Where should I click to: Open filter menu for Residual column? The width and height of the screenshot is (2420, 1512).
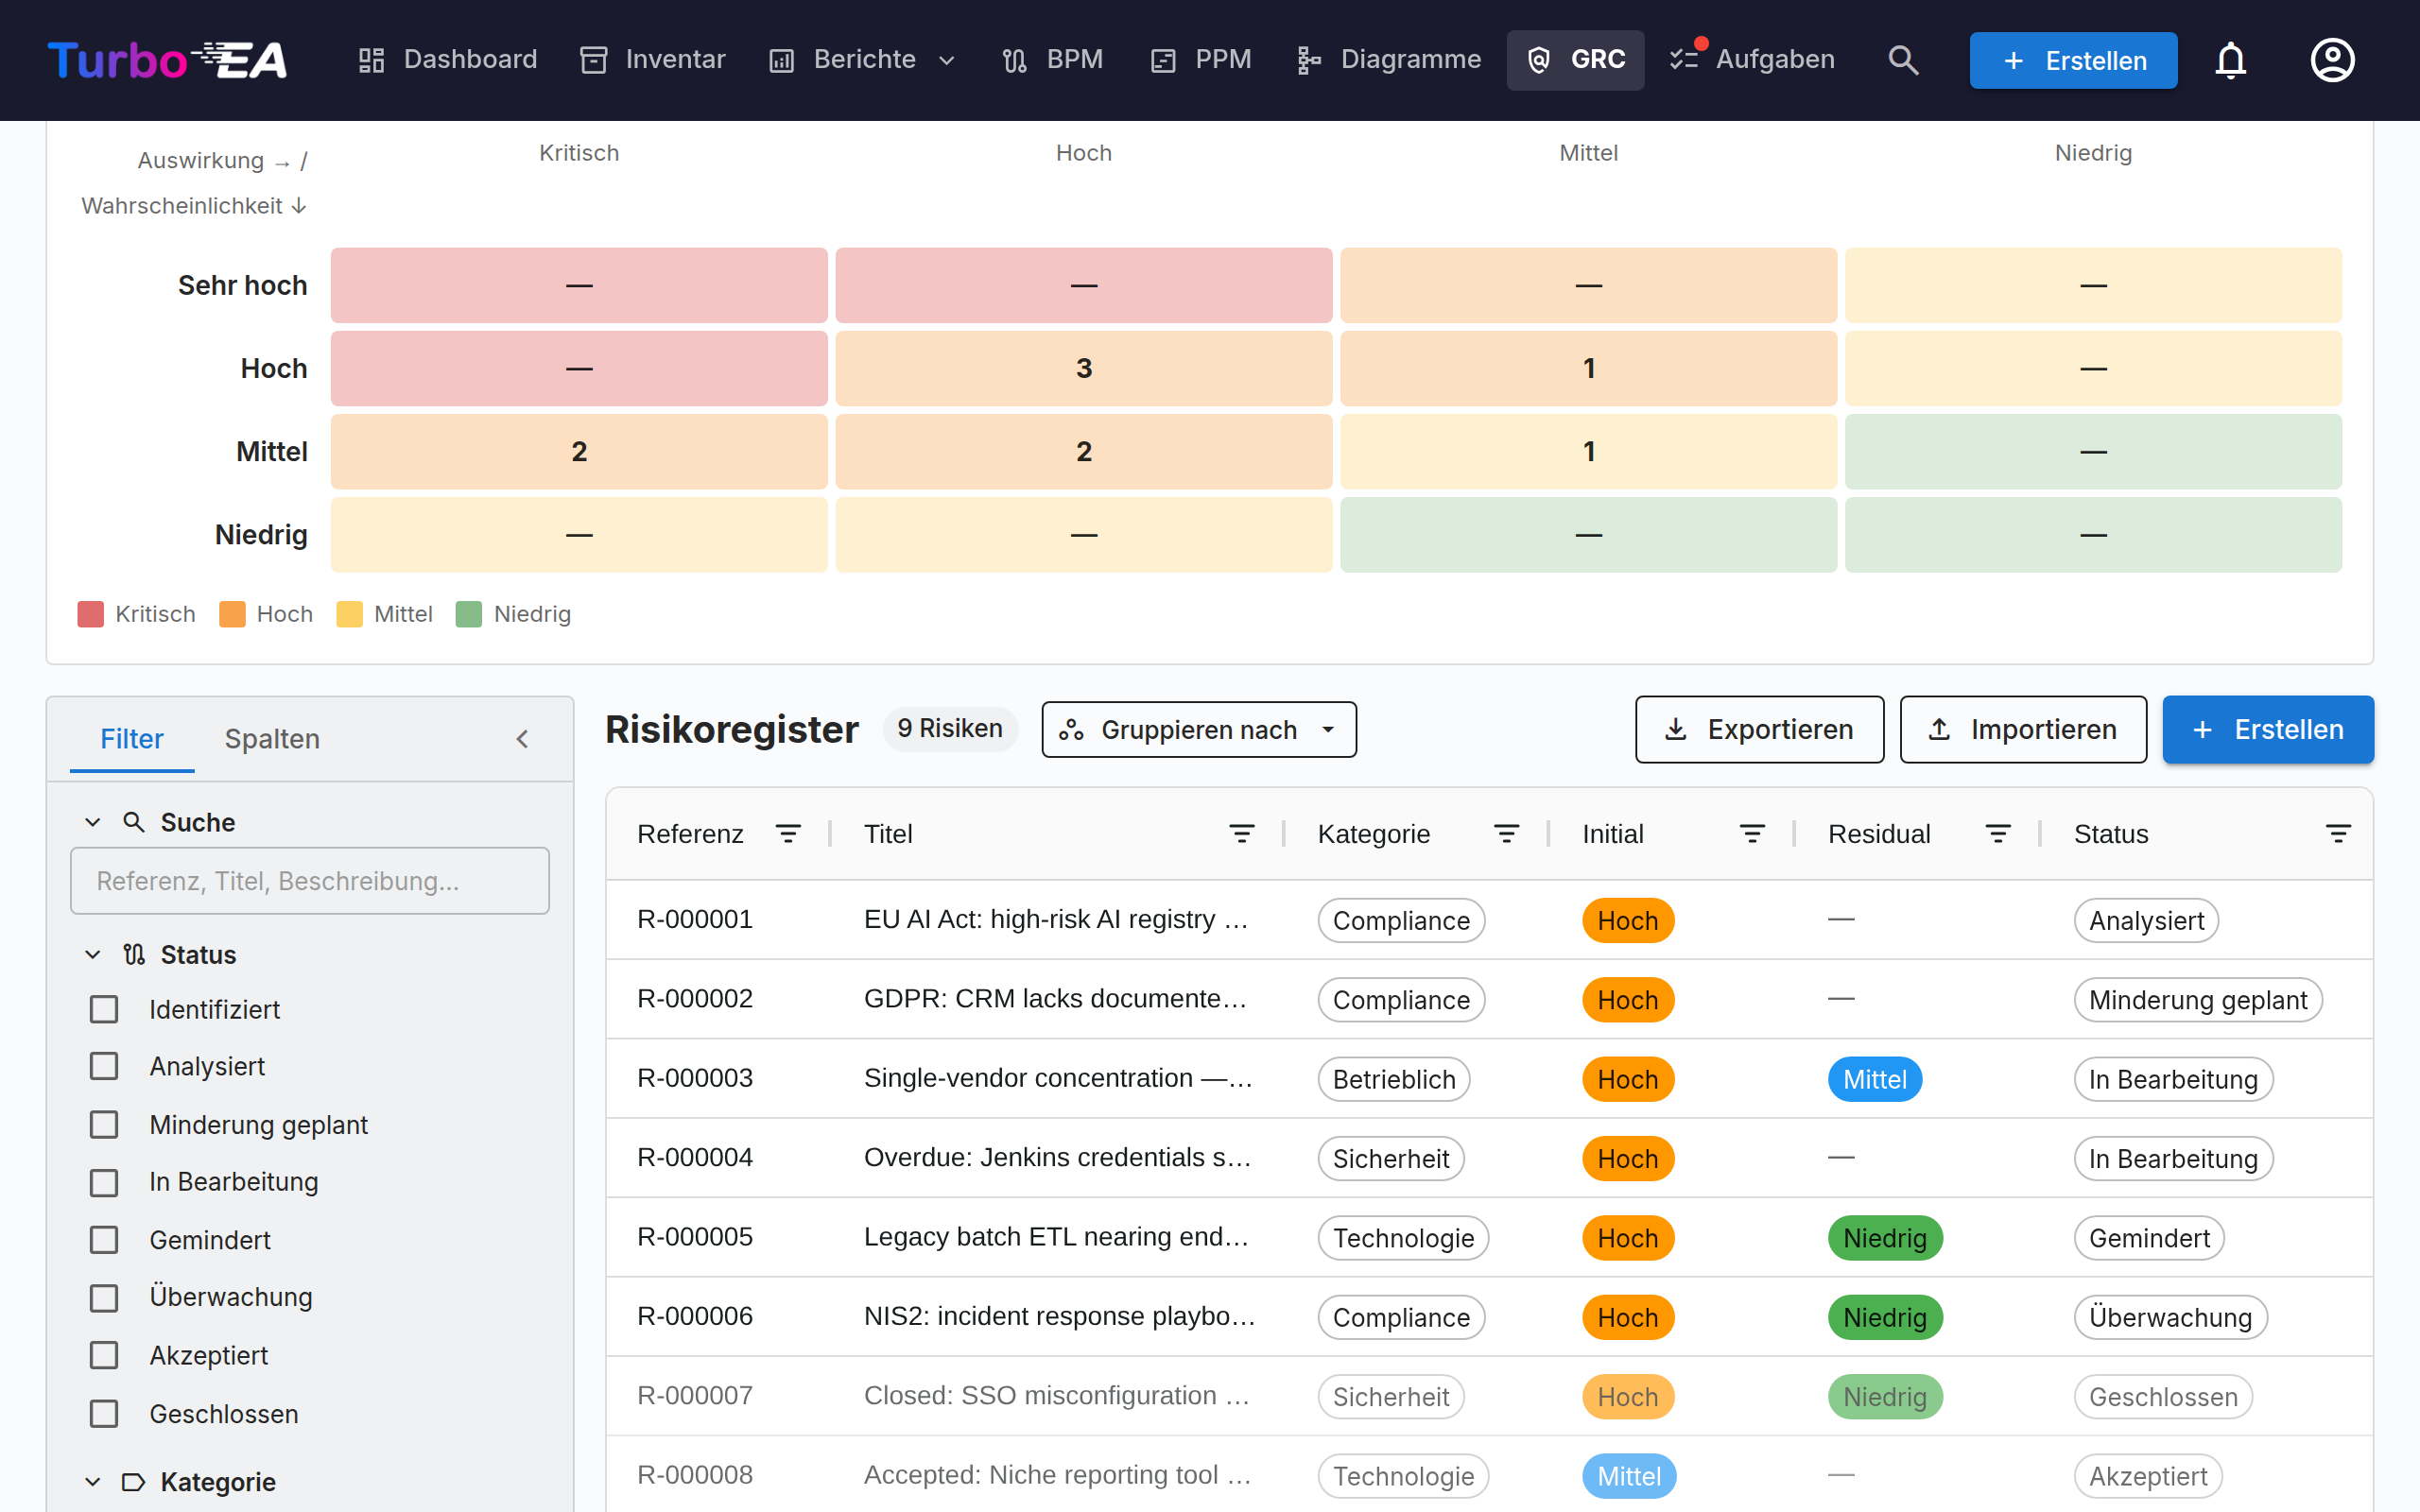pos(1998,834)
